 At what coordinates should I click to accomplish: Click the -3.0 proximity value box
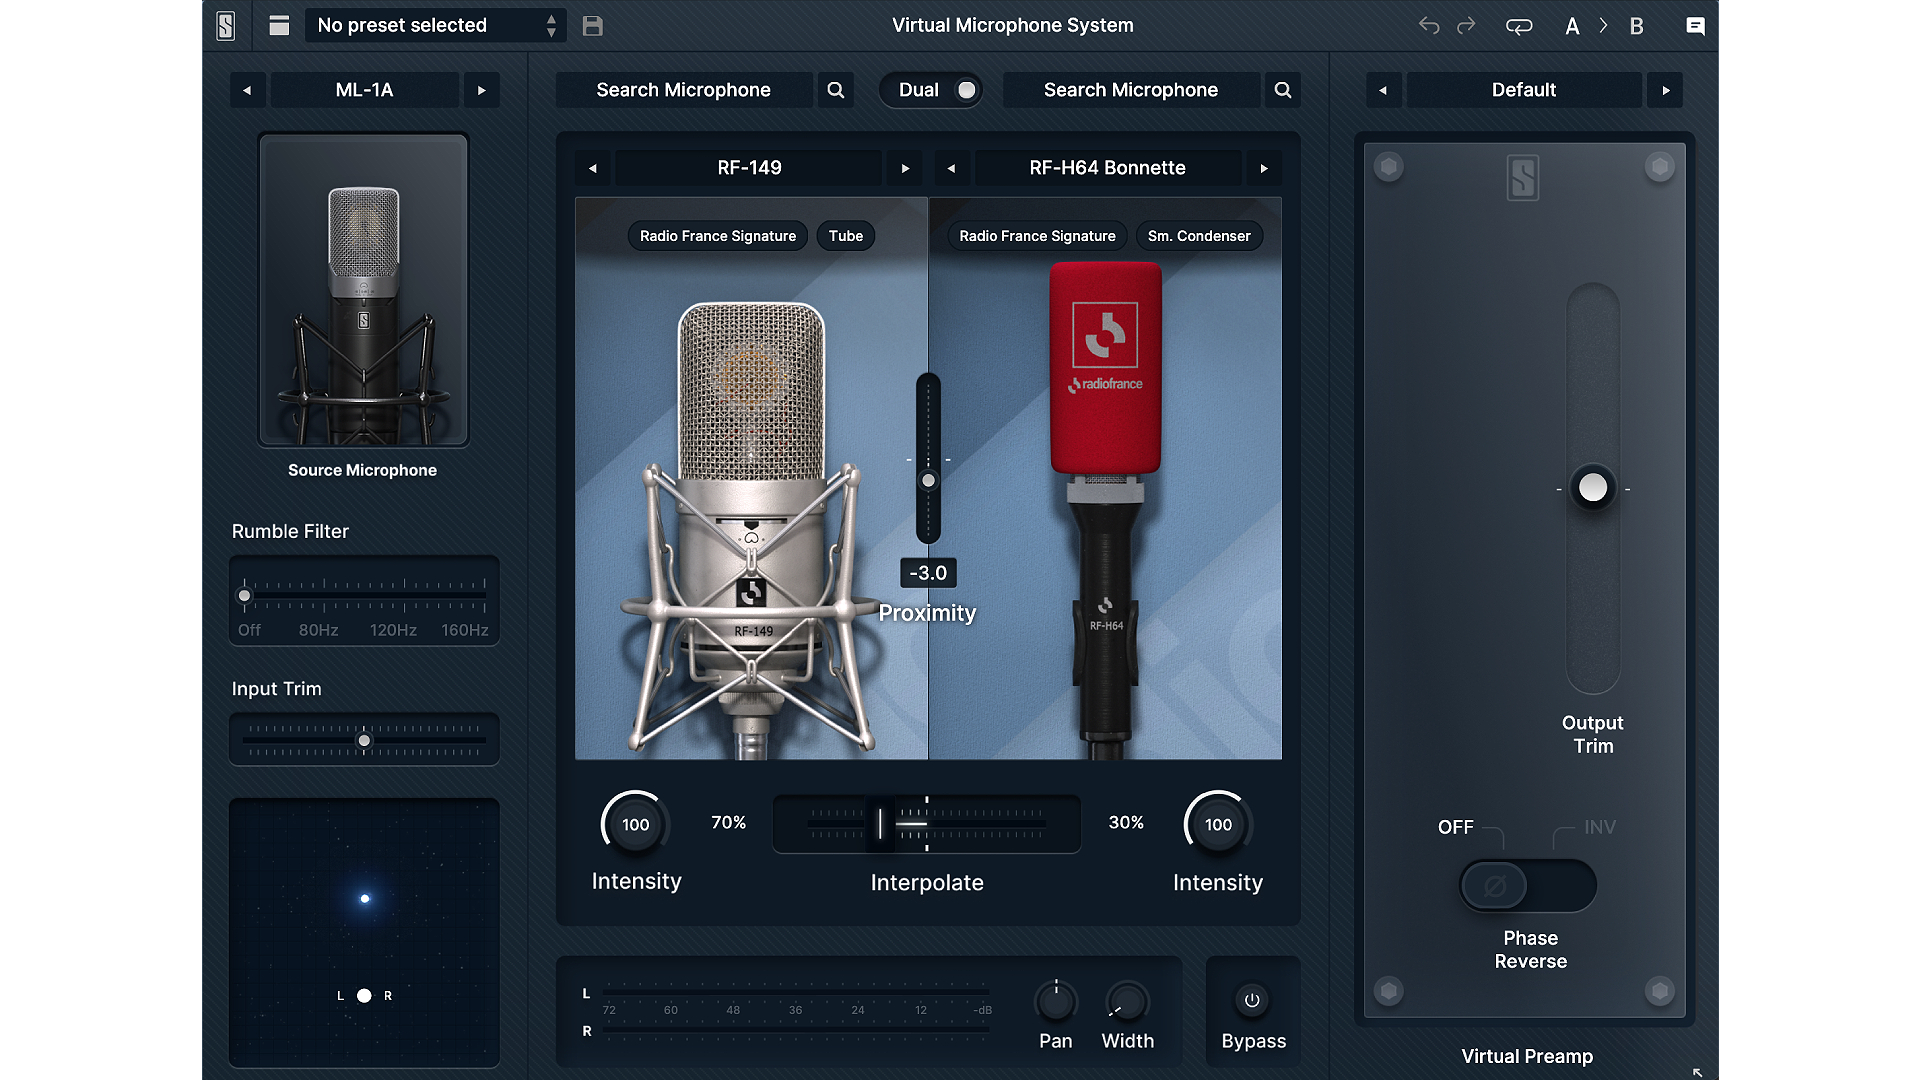(x=928, y=573)
